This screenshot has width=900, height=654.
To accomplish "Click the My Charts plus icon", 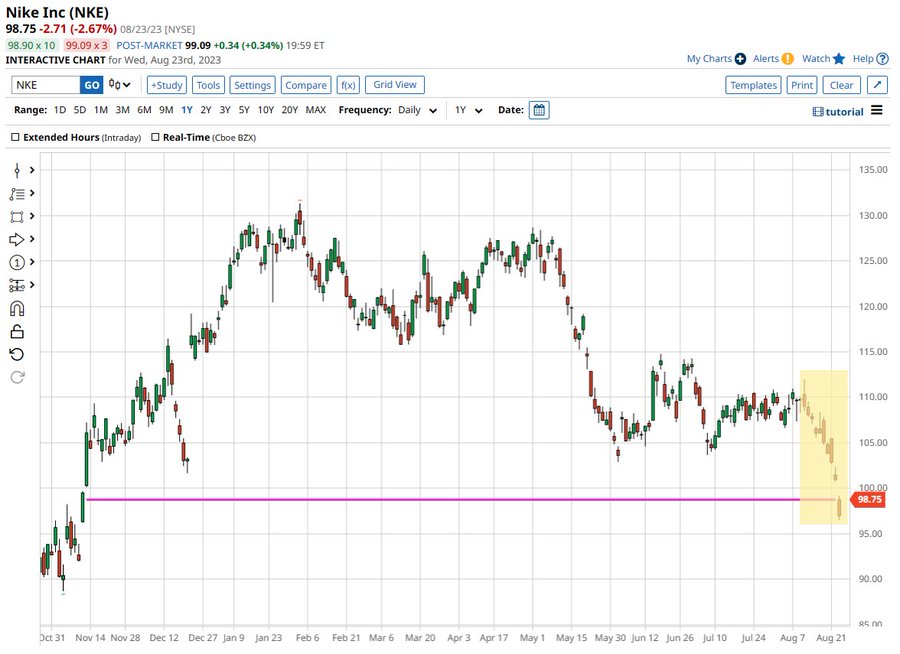I will pos(740,59).
